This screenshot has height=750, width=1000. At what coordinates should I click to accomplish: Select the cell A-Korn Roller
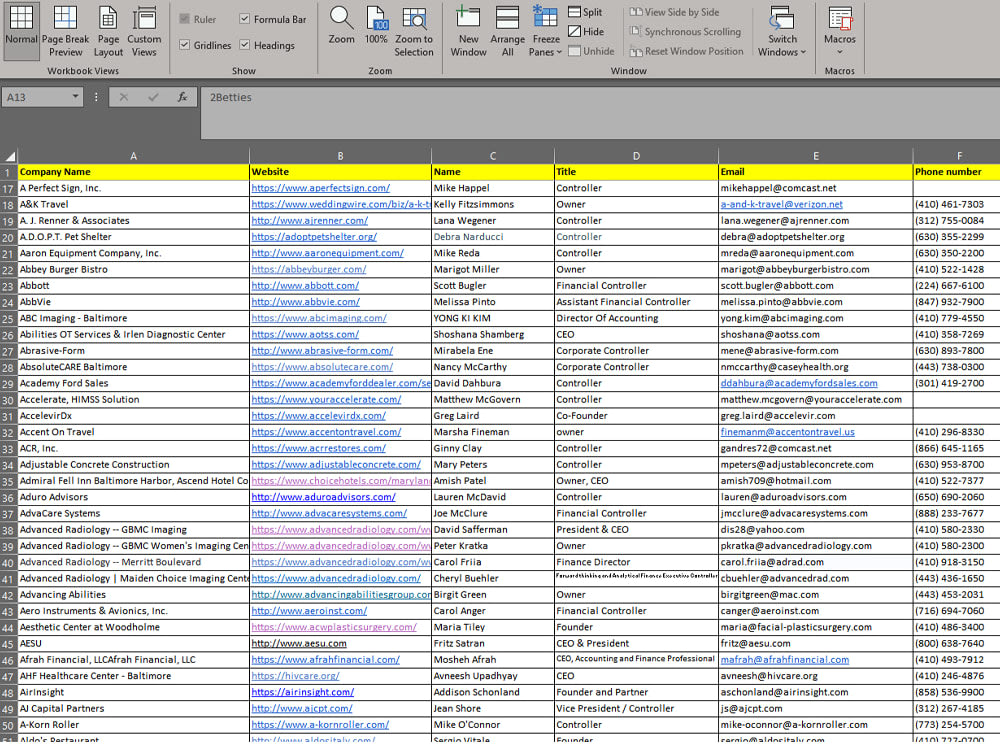click(x=133, y=724)
